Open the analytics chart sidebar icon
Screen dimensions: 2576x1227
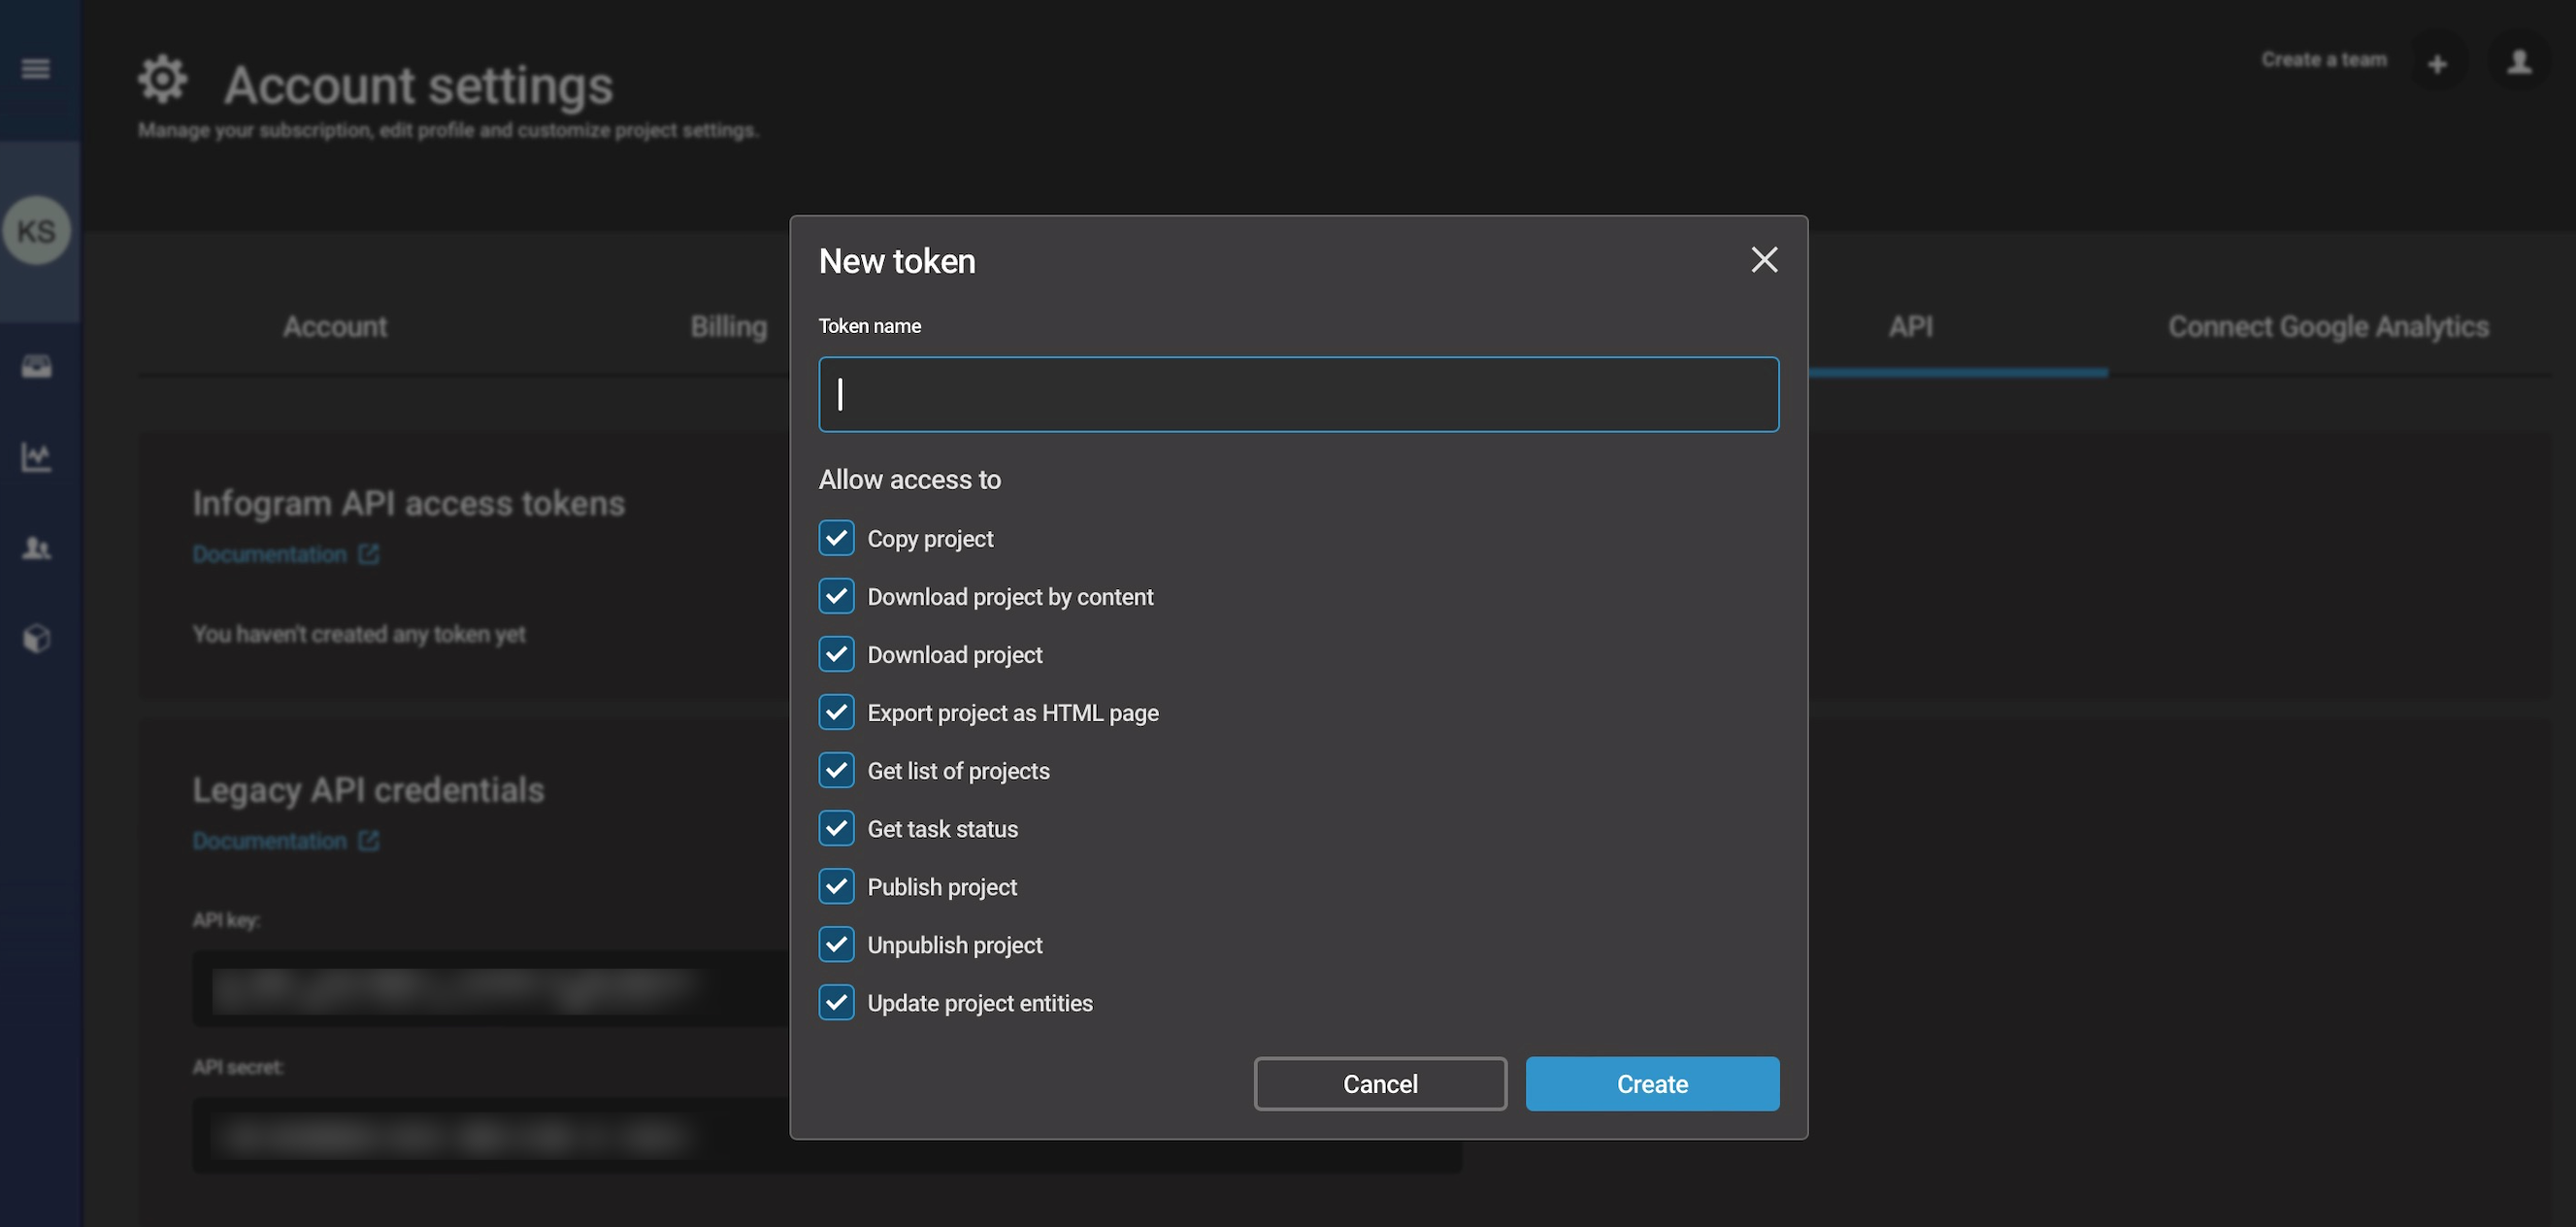[x=37, y=457]
